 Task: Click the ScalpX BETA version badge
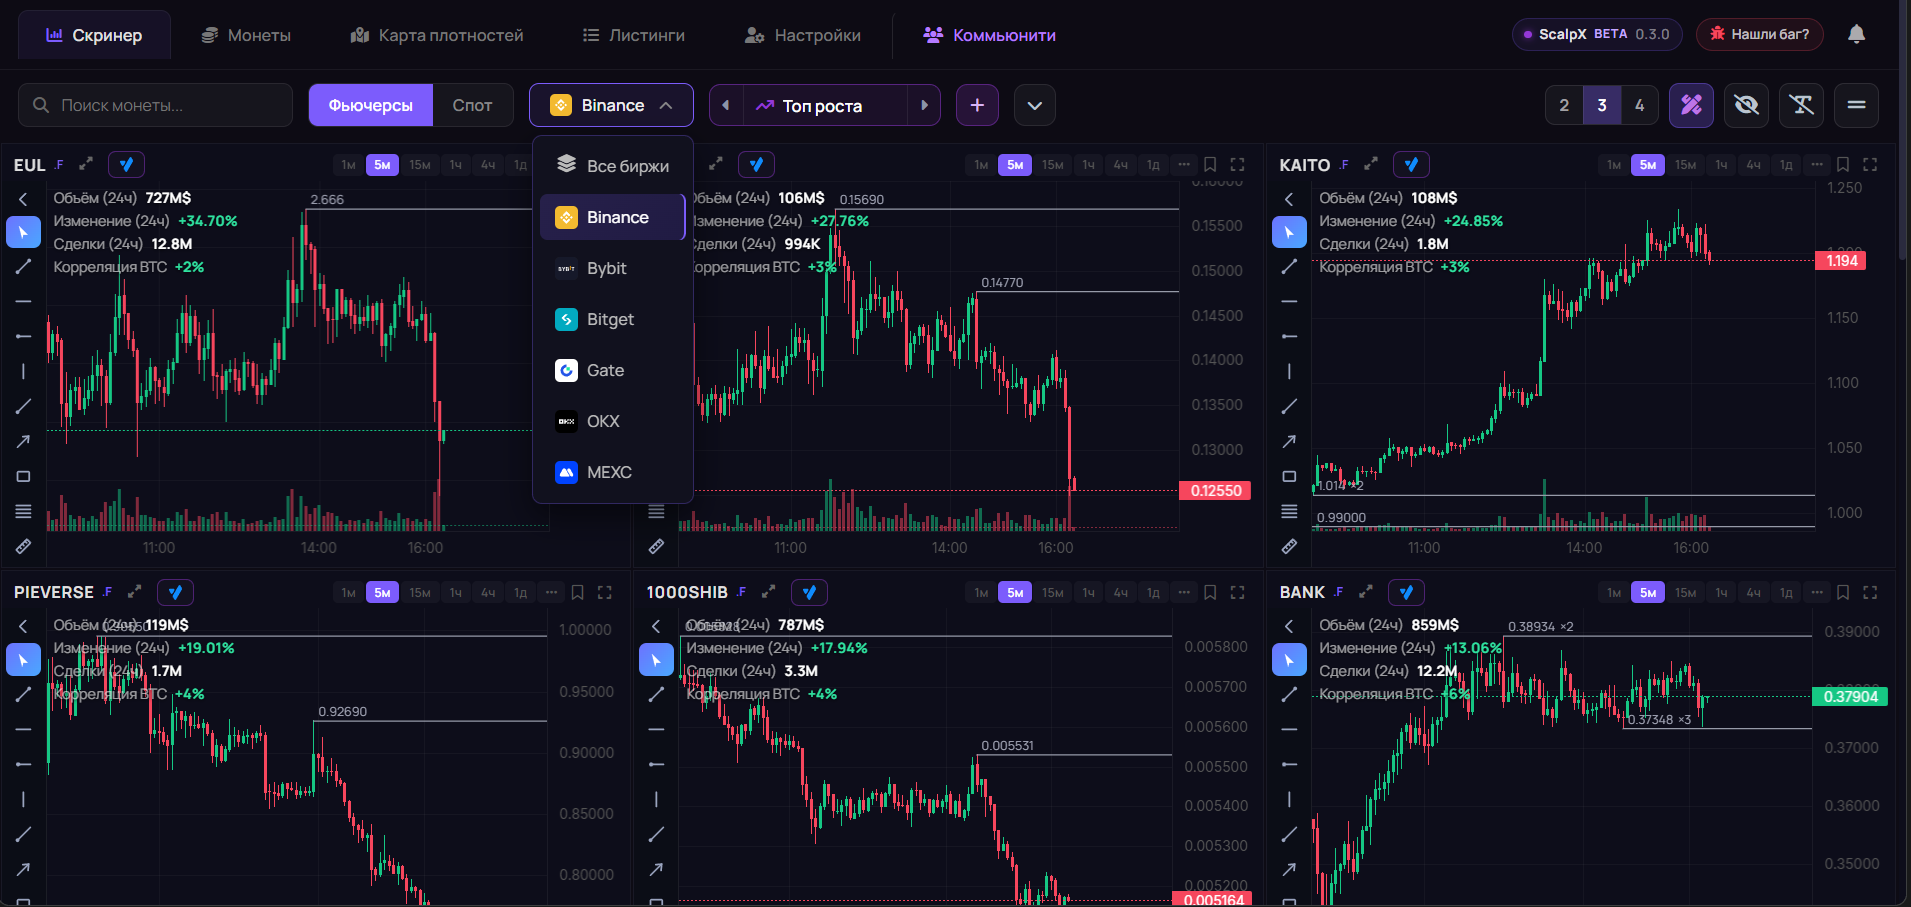[x=1597, y=34]
